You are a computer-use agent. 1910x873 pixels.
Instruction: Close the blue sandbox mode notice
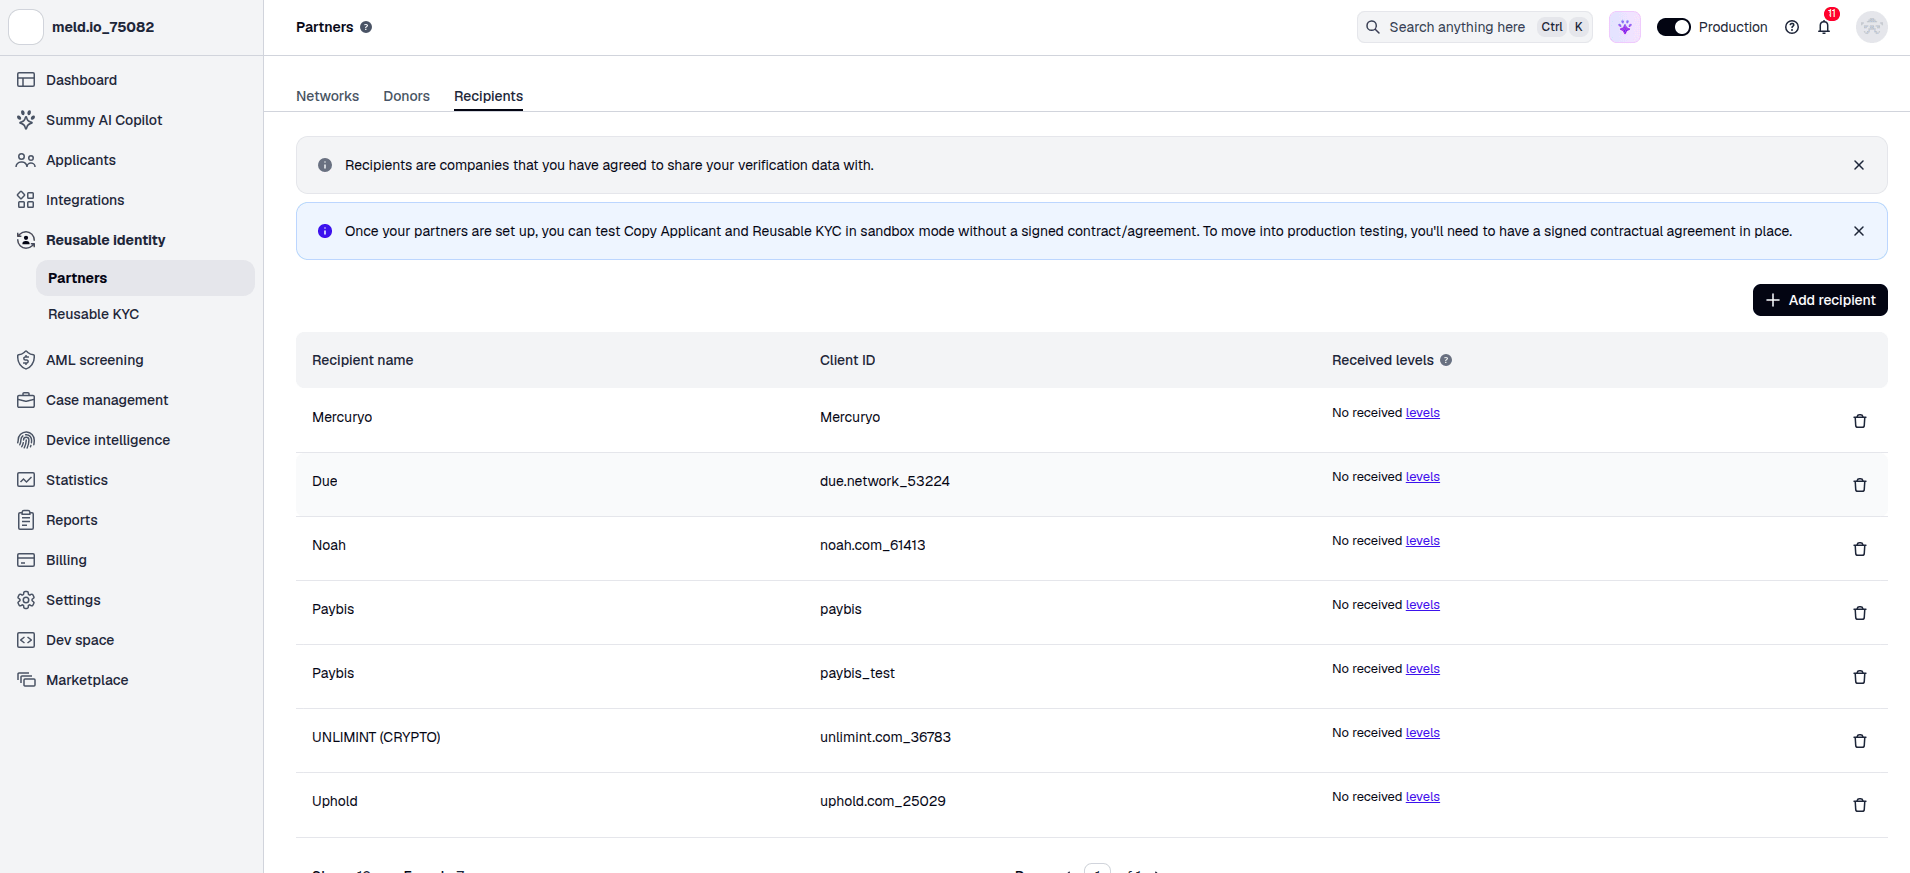point(1858,231)
